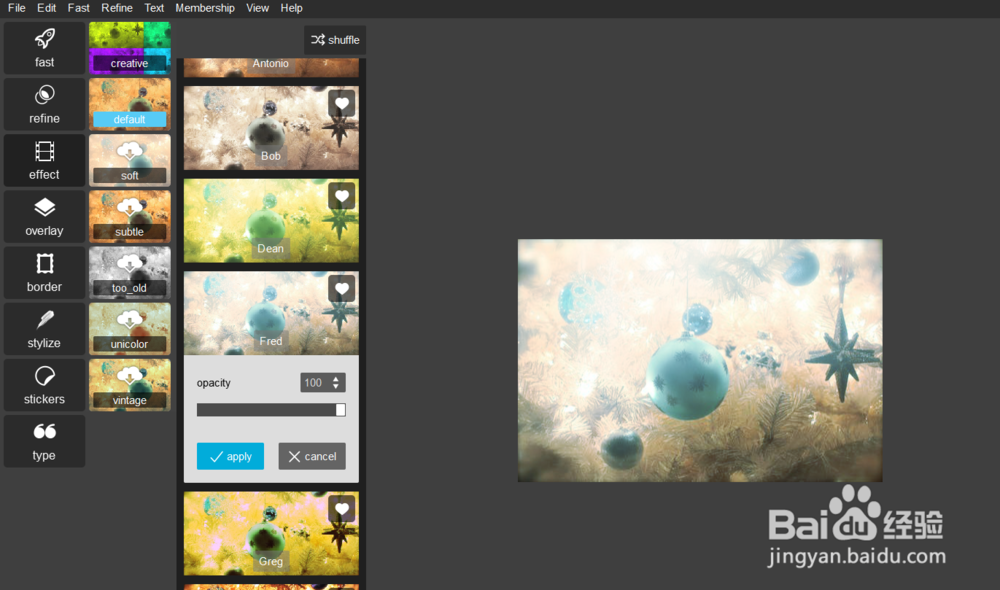Viewport: 1000px width, 590px height.
Task: Download the soft effect pack
Action: (129, 160)
